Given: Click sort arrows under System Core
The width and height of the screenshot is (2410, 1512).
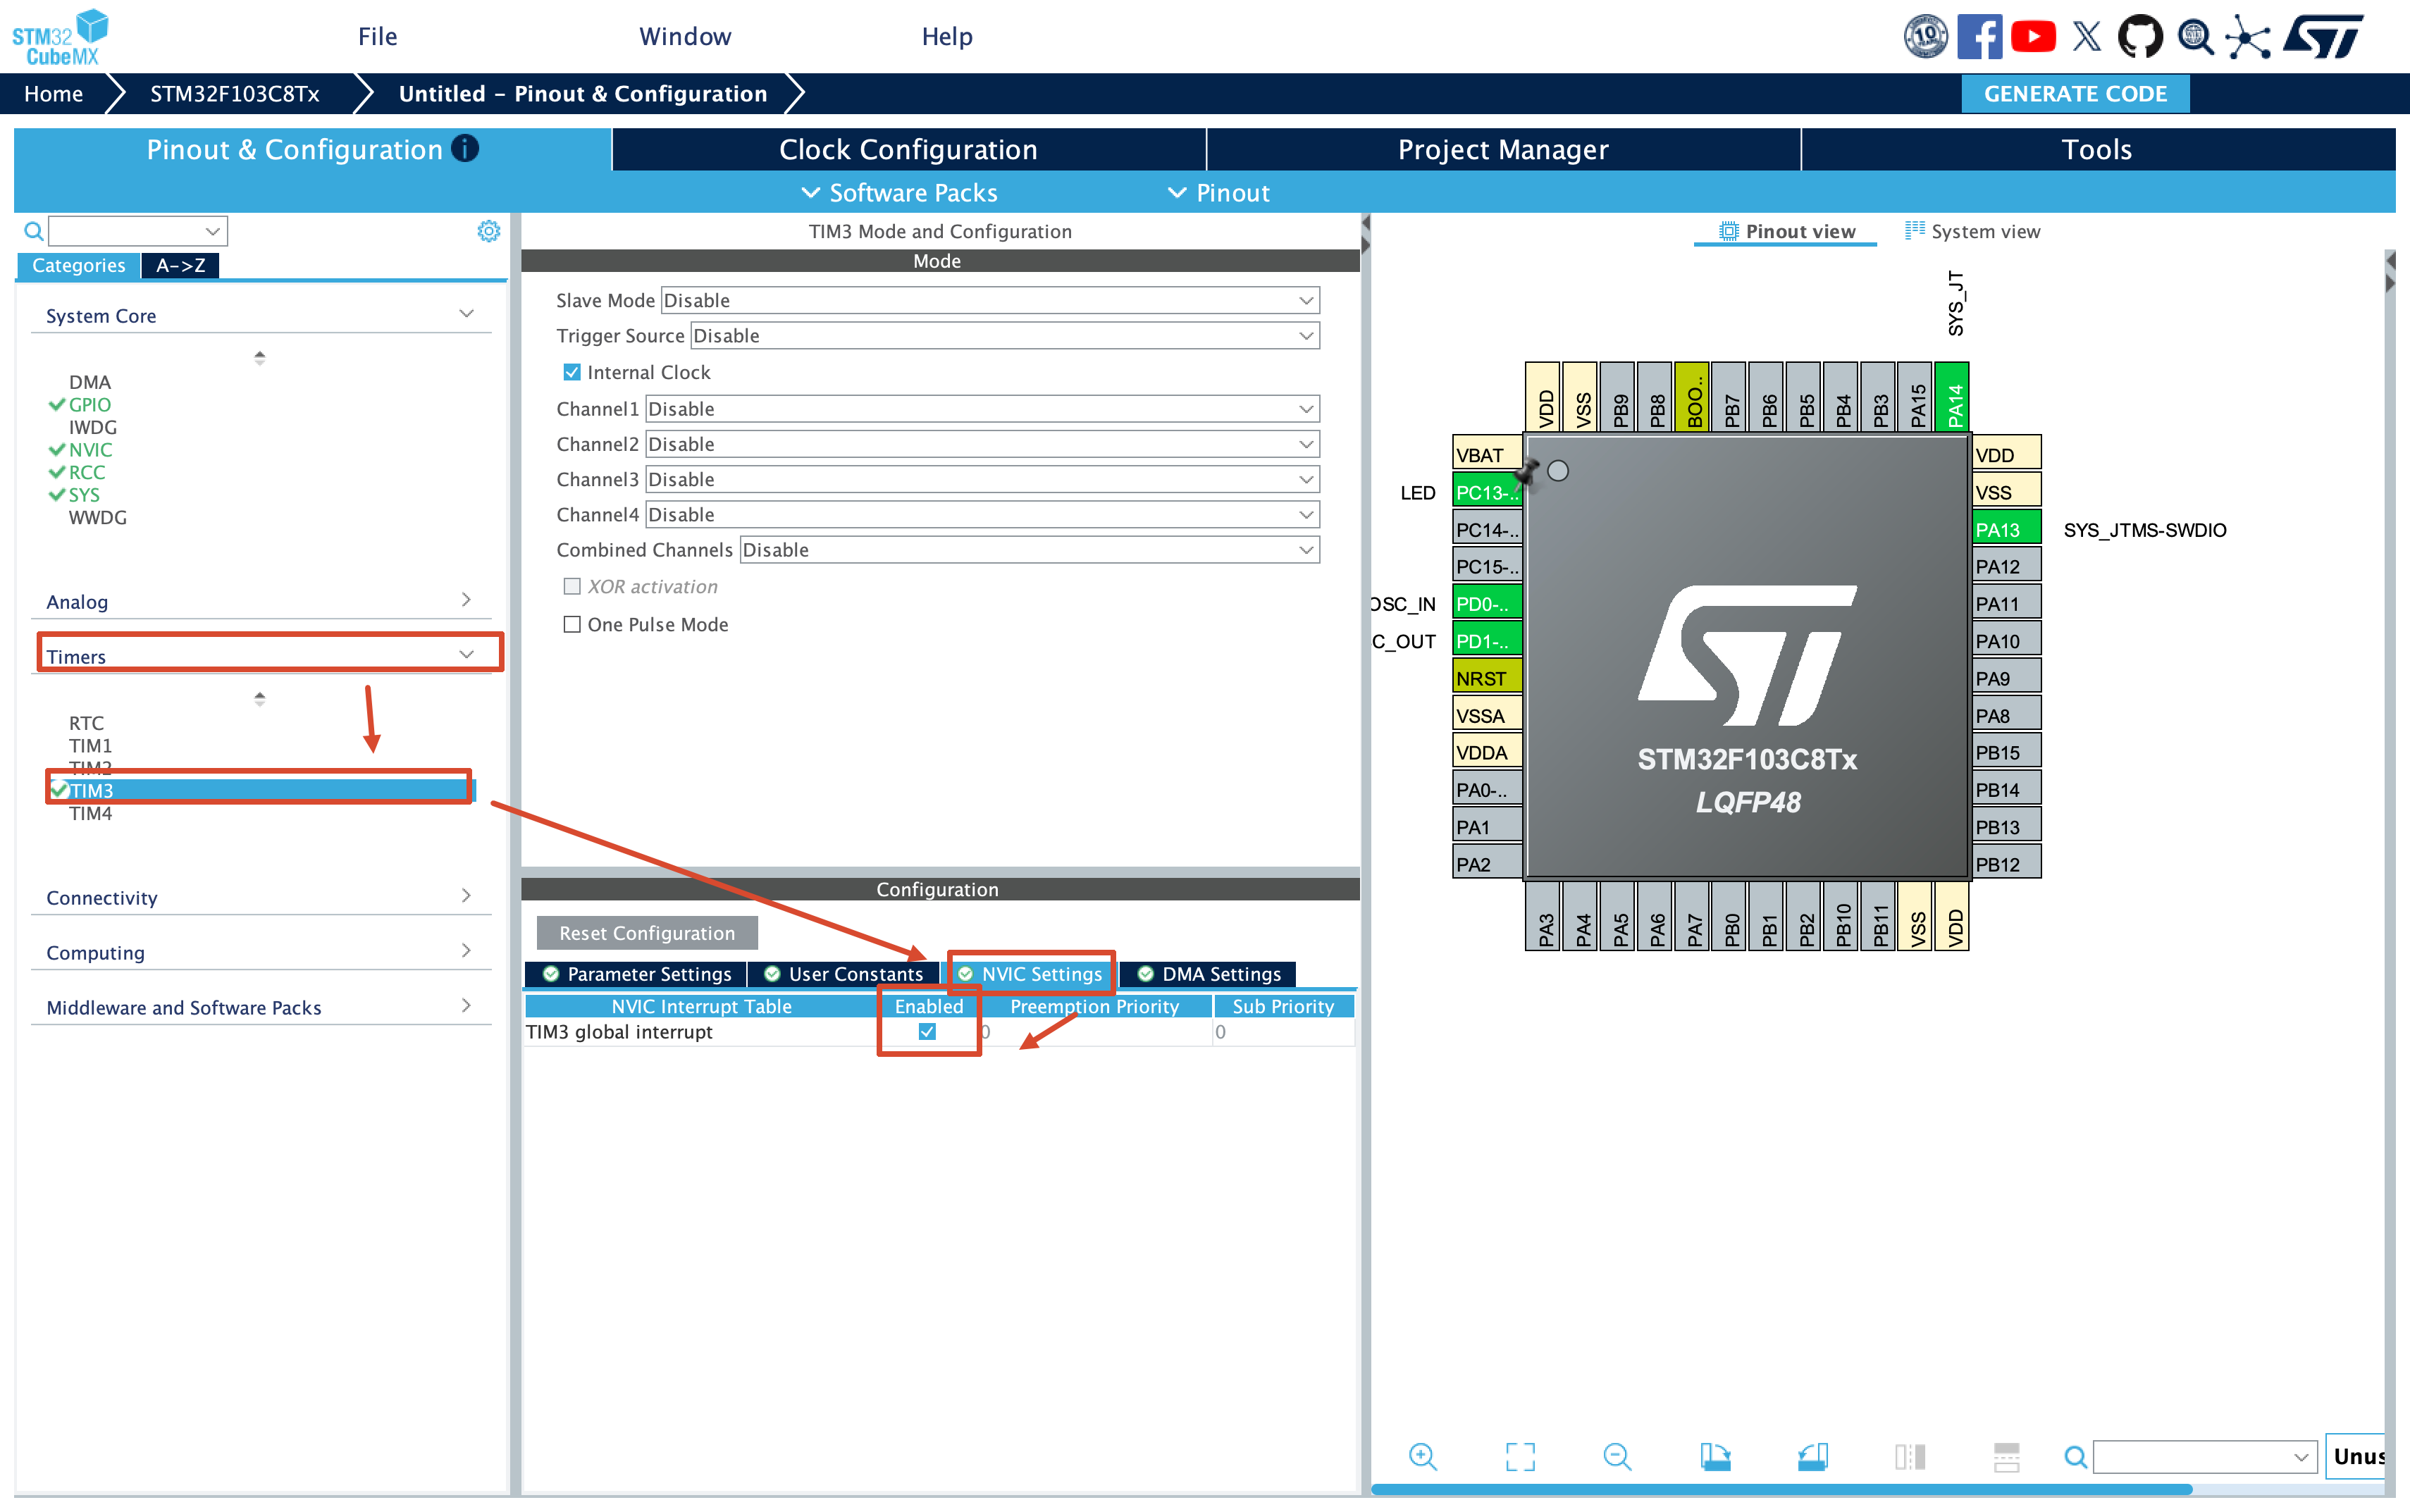Looking at the screenshot, I should coord(260,357).
